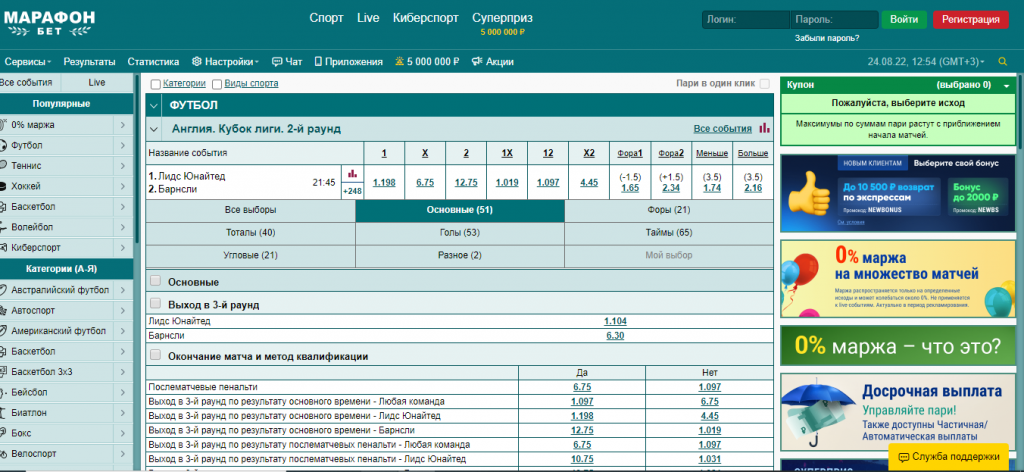The height and width of the screenshot is (472, 1024).
Task: Check the Категории checkbox
Action: 155,84
